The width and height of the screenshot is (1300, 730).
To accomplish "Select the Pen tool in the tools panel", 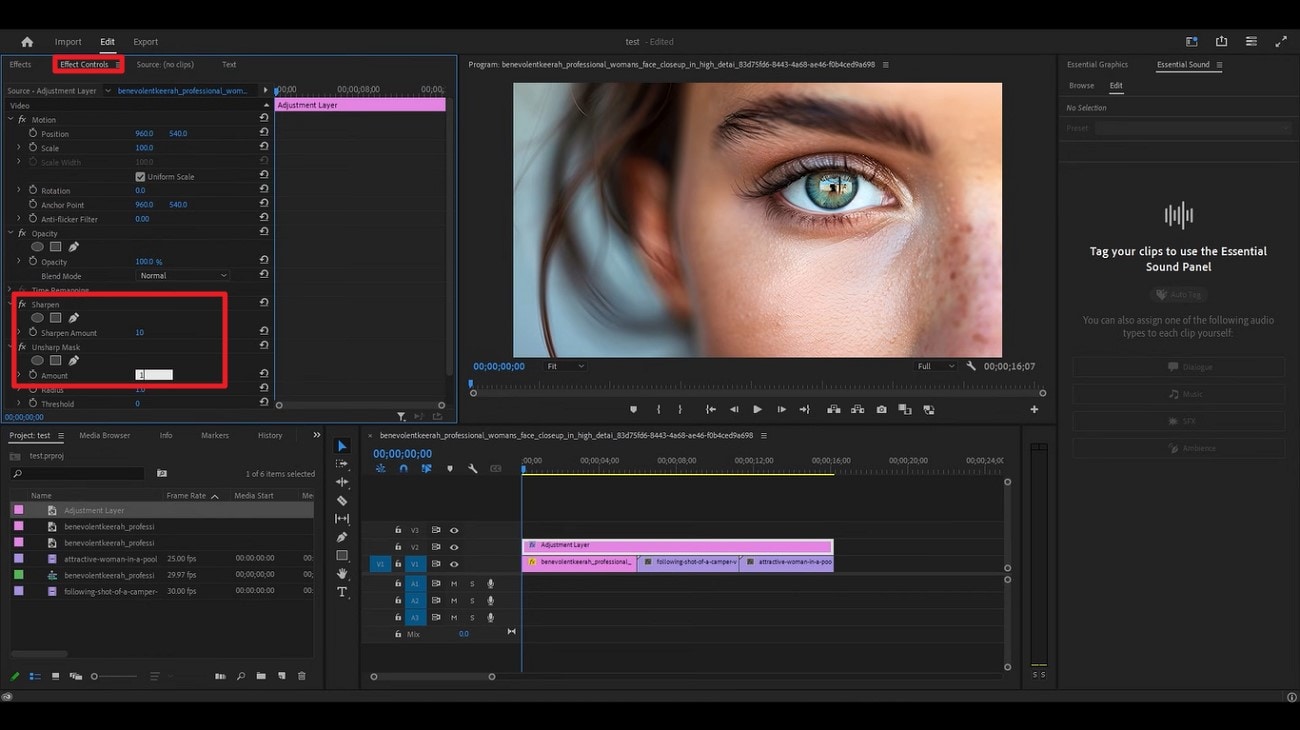I will [x=342, y=537].
